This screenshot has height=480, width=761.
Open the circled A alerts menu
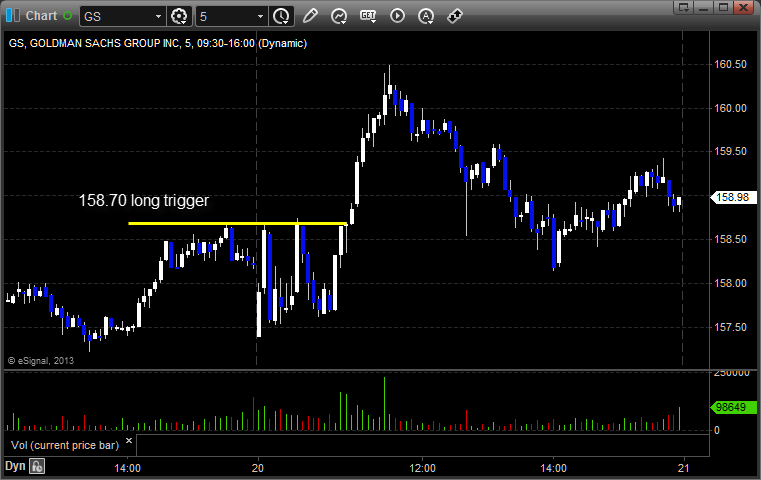point(426,17)
